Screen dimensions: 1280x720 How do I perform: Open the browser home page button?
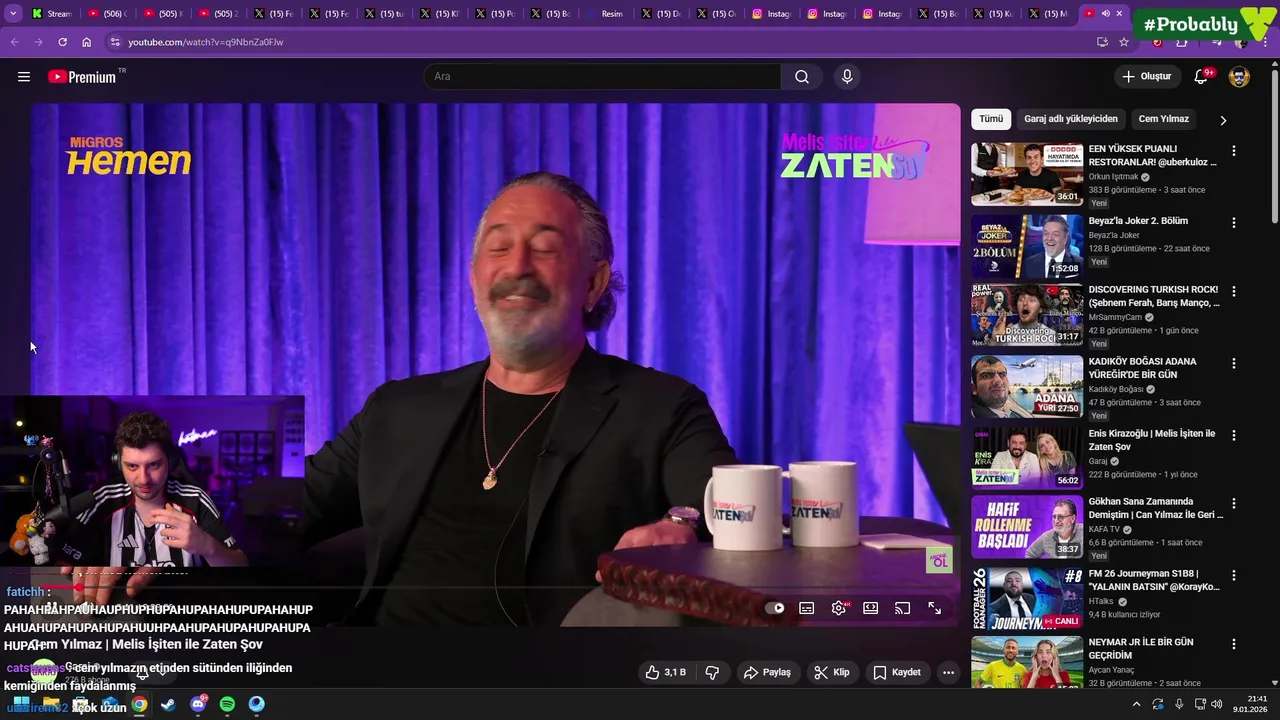[x=86, y=42]
